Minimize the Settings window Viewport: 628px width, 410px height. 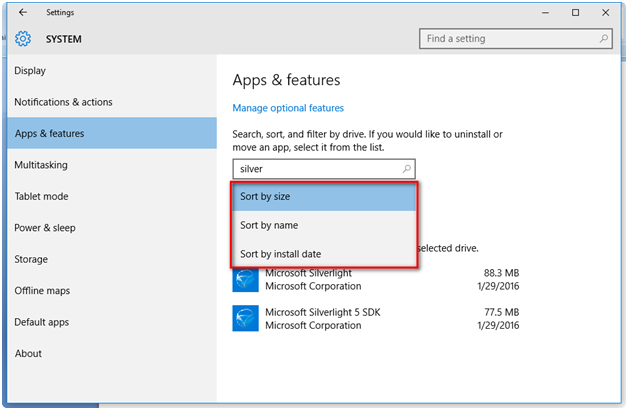pos(546,12)
